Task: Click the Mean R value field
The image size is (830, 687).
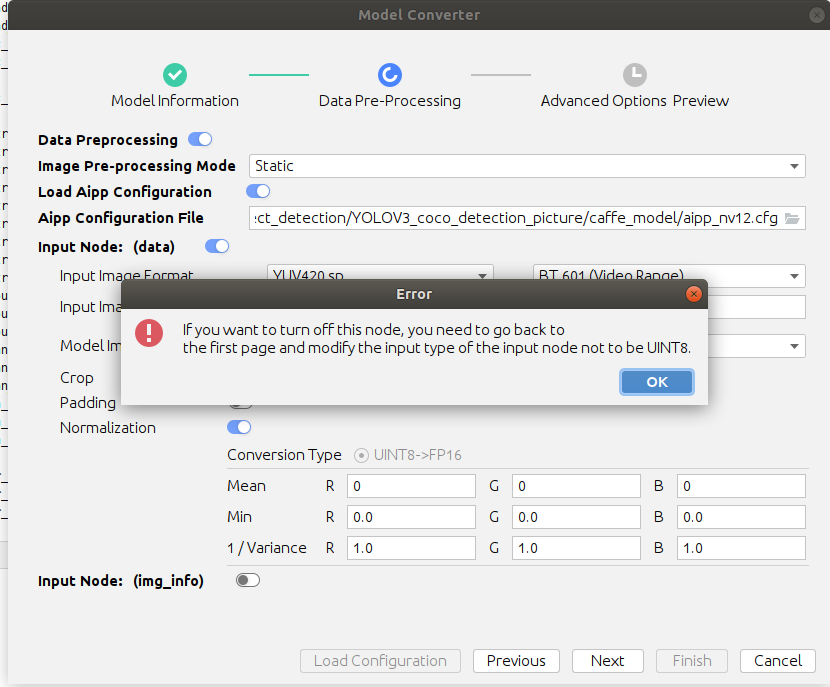Action: [x=411, y=486]
